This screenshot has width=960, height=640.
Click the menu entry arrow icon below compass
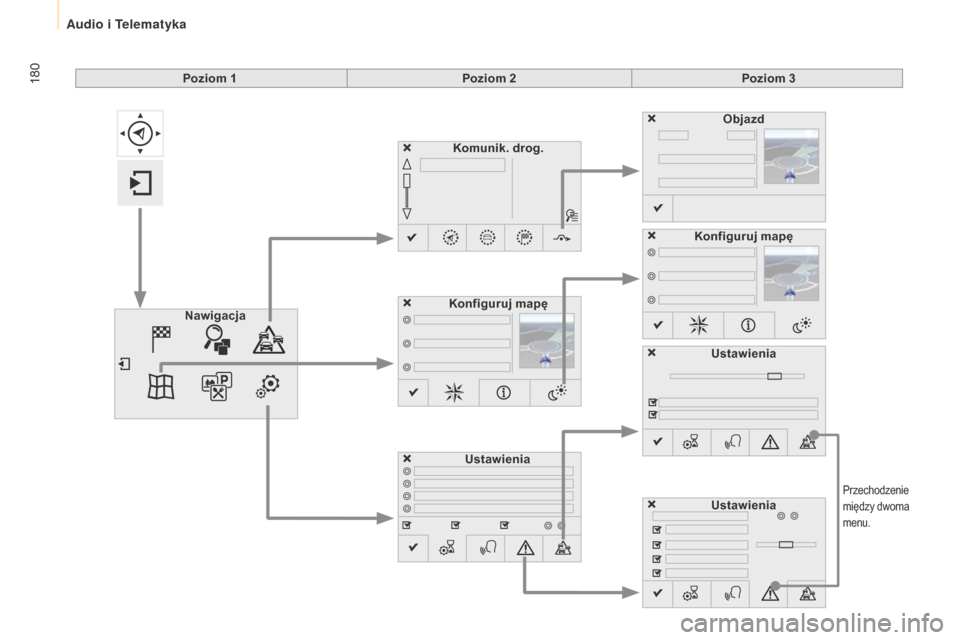pyautogui.click(x=140, y=183)
